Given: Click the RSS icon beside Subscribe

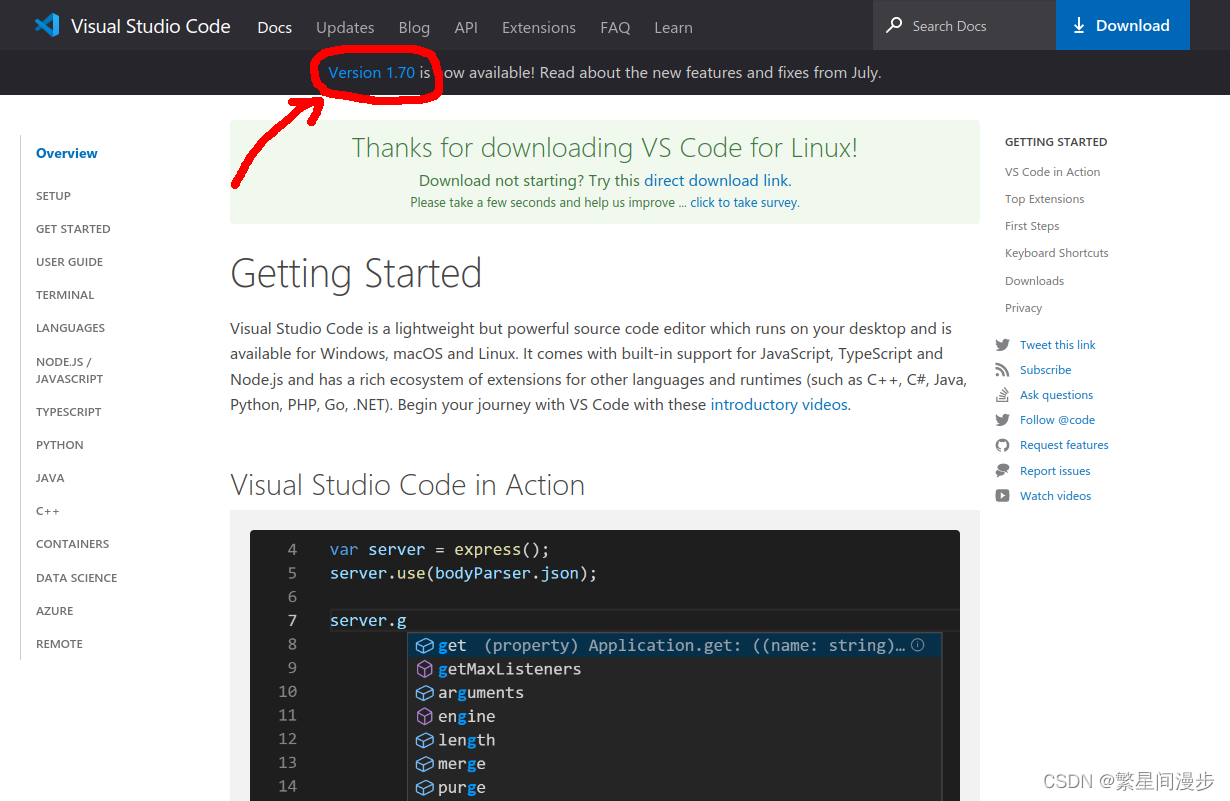Looking at the screenshot, I should 1002,370.
